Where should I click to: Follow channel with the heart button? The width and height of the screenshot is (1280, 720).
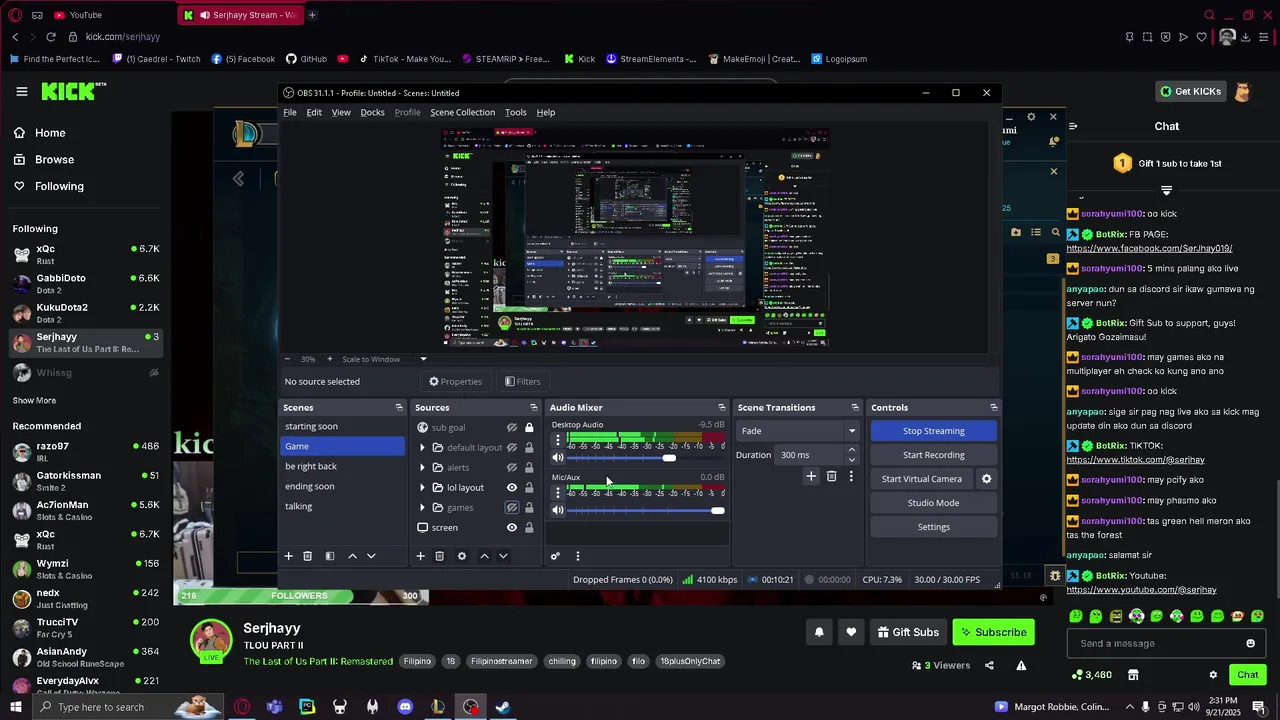click(851, 632)
